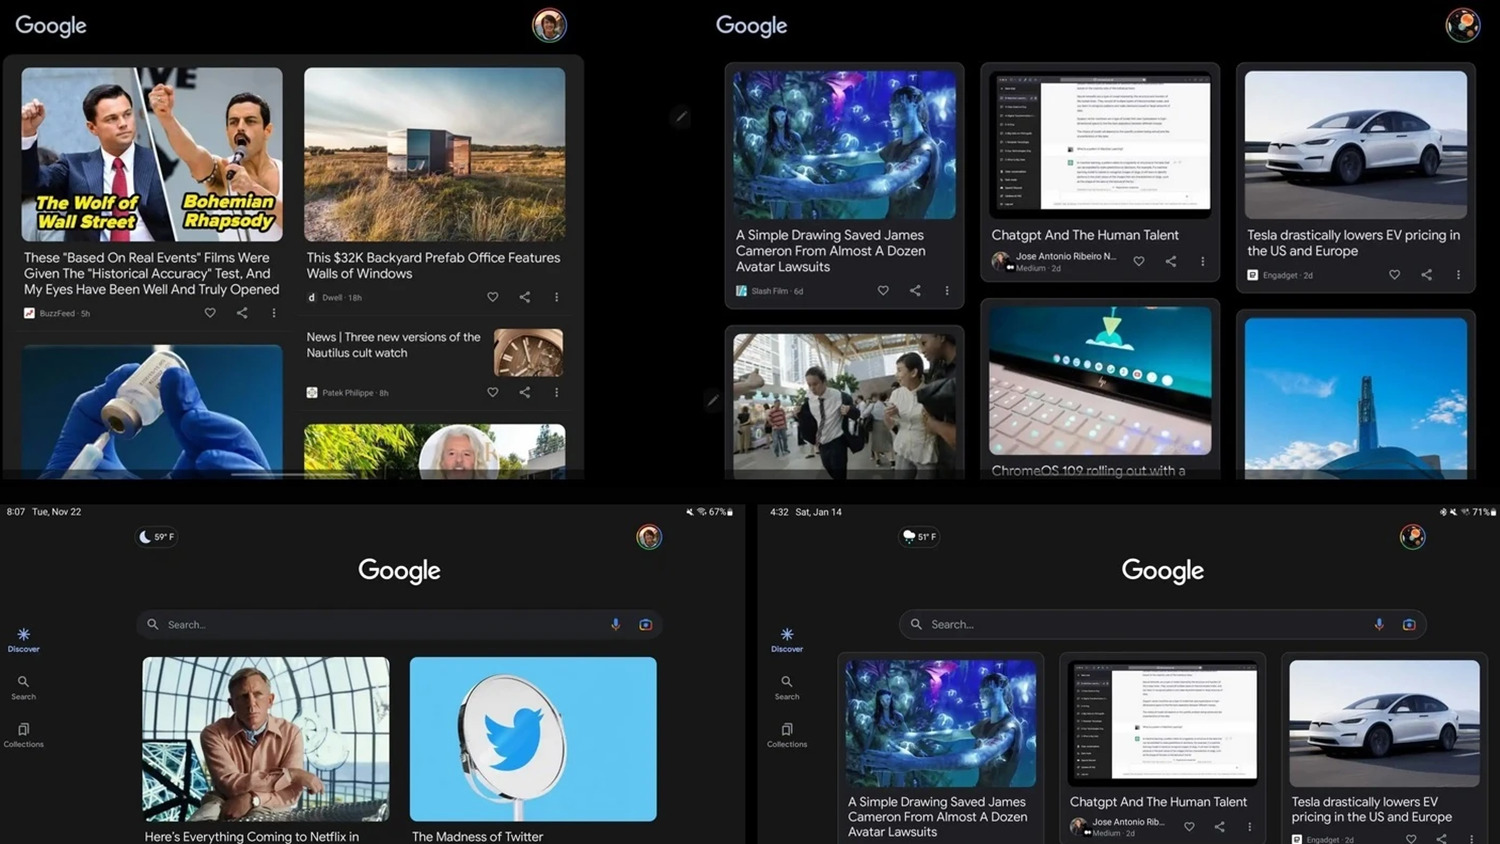1500x844 pixels.
Task: Open profile avatar beside the 59° F weather chip
Action: [649, 537]
